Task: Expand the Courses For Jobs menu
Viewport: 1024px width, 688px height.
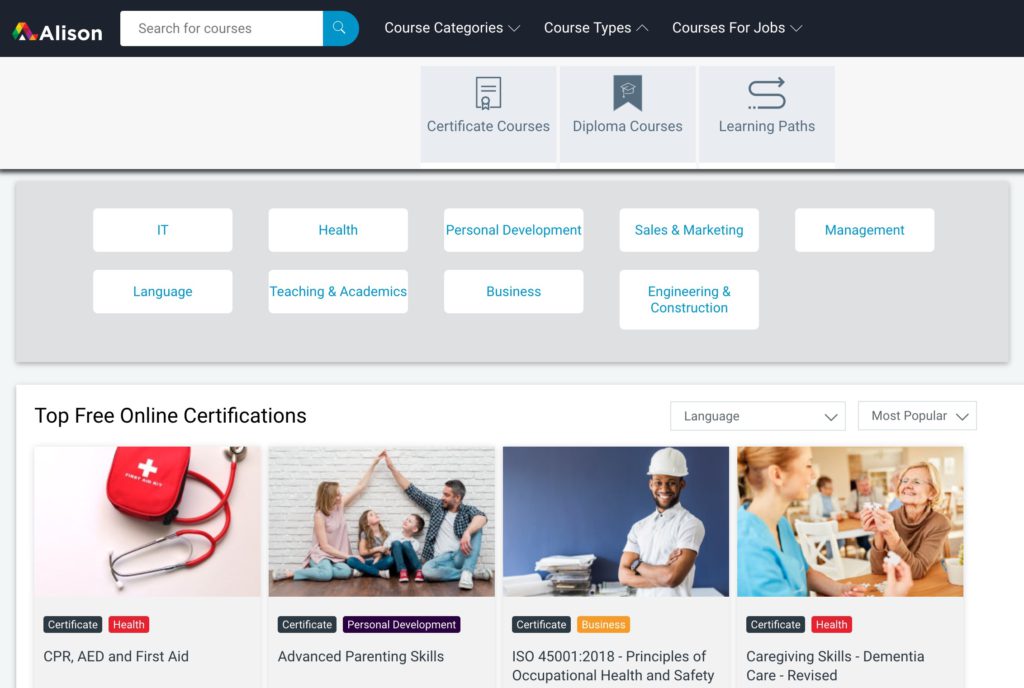Action: click(x=737, y=28)
